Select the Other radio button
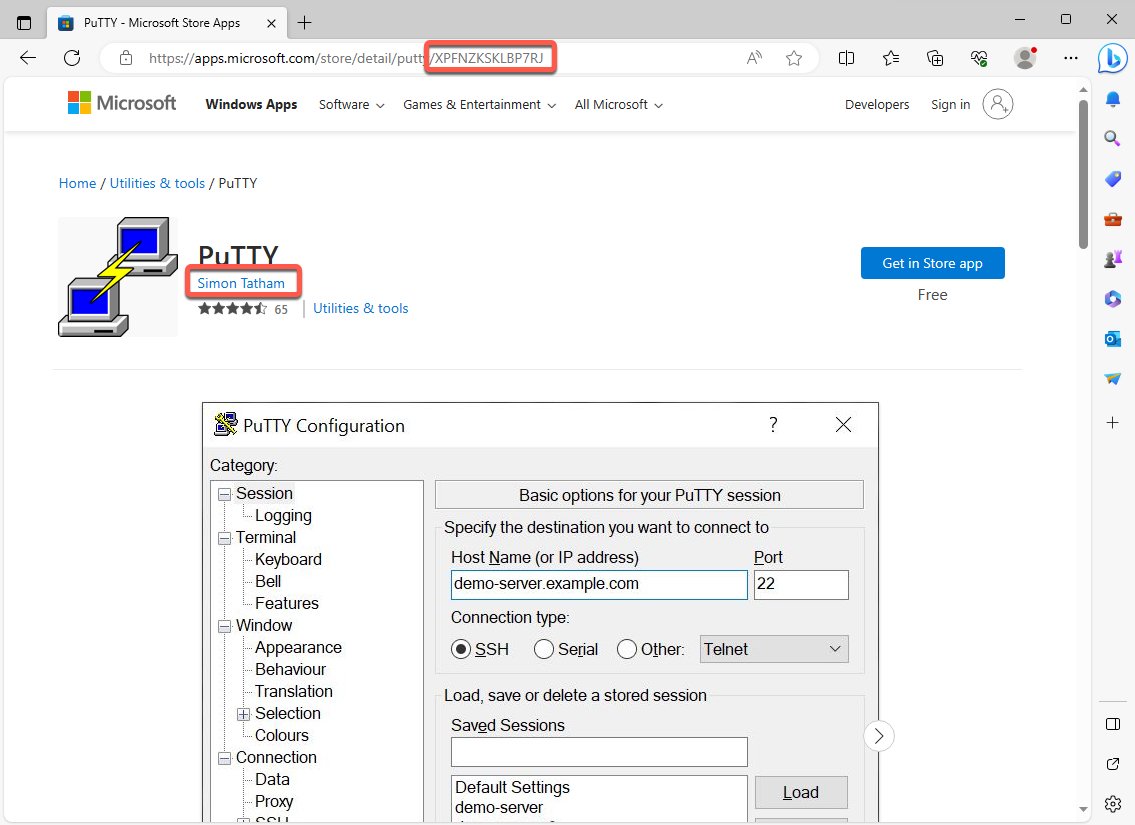 (627, 649)
